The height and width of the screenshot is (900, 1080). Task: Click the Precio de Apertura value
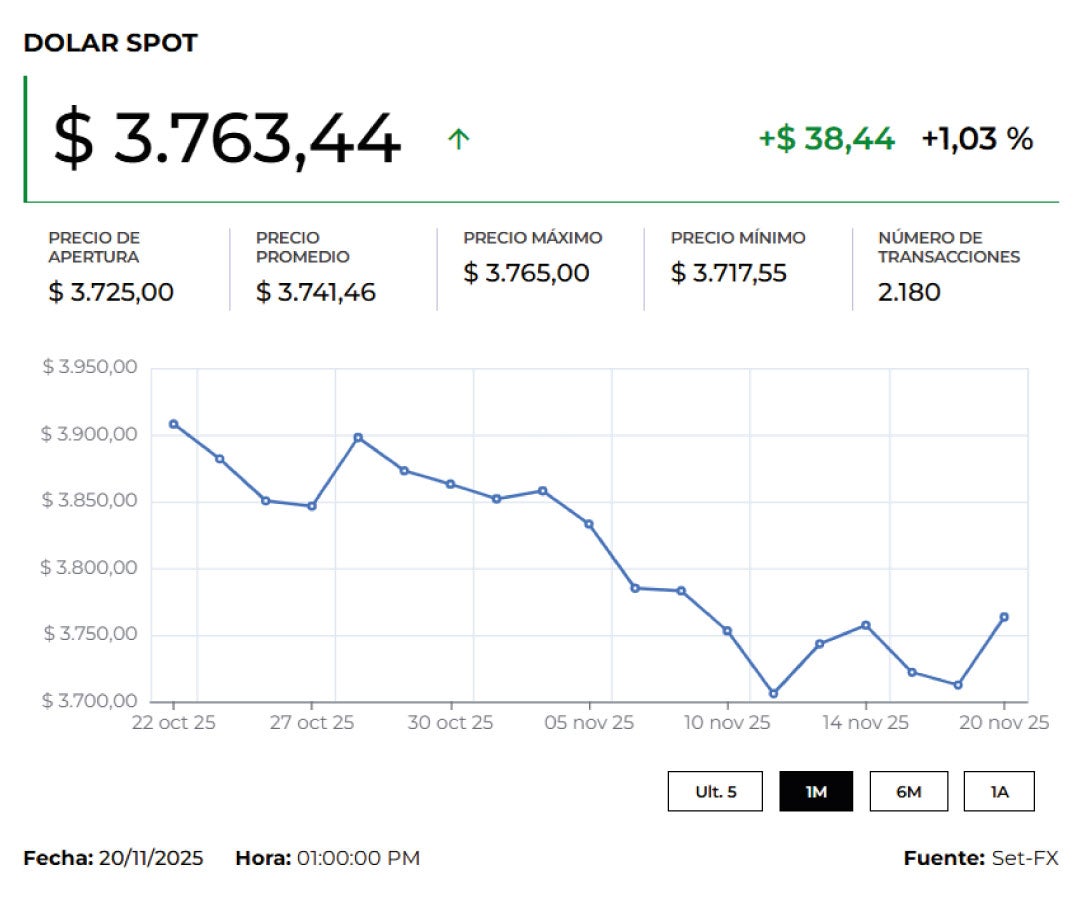click(111, 292)
